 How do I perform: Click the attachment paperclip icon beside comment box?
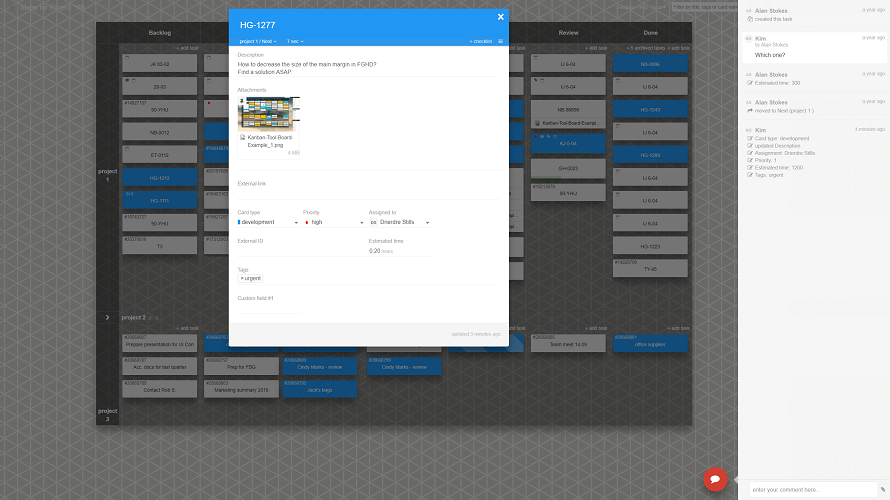[882, 489]
